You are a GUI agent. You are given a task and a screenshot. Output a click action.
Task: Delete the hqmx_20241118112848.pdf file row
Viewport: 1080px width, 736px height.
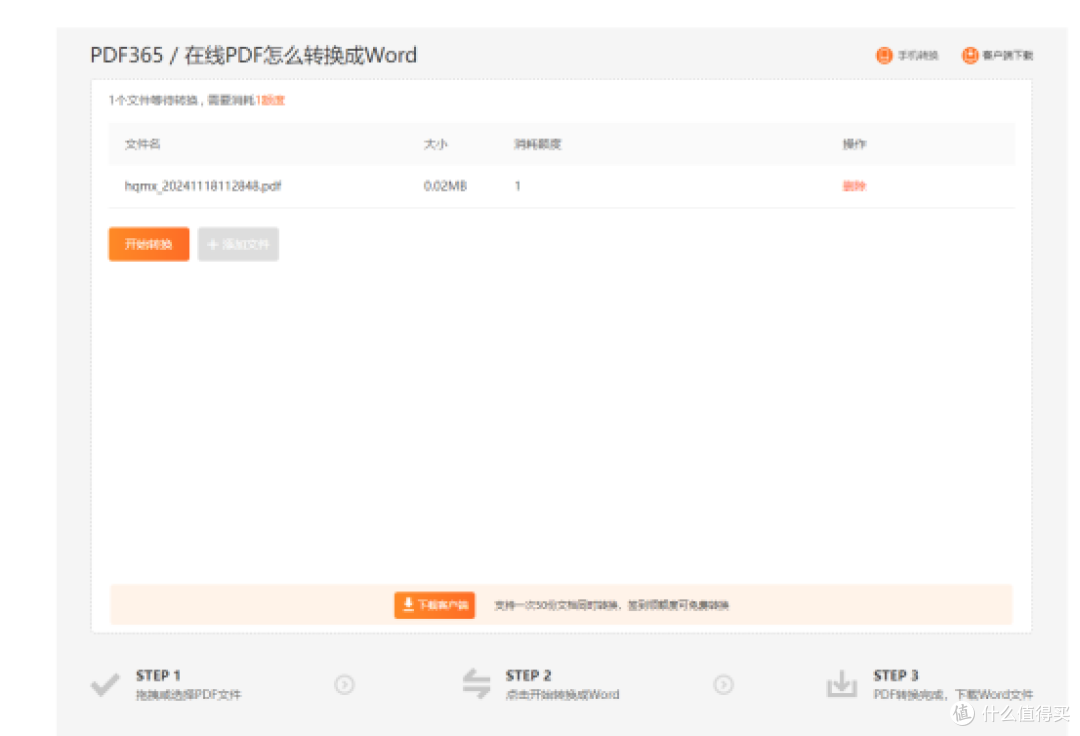click(854, 186)
